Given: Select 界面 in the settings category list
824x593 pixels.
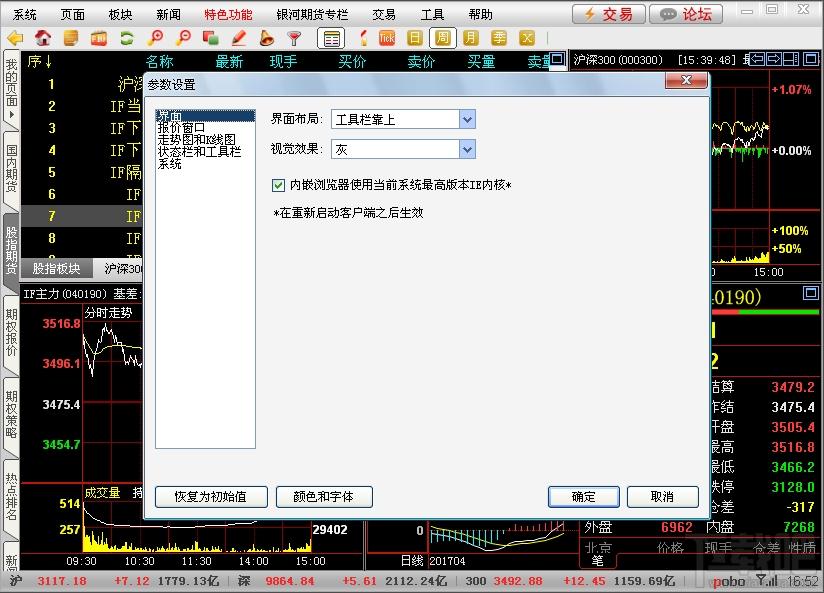Looking at the screenshot, I should tap(205, 116).
